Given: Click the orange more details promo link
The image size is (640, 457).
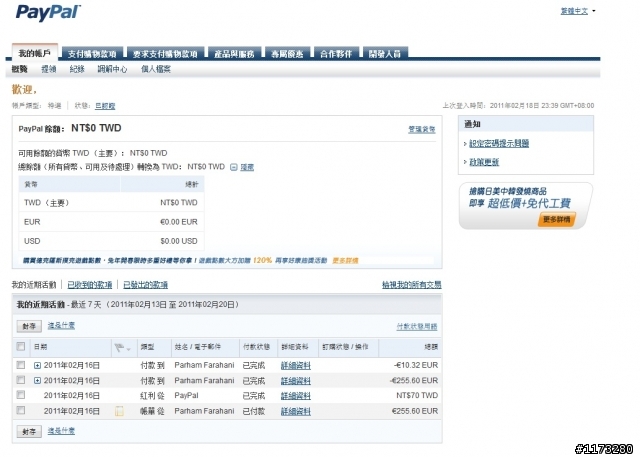Looking at the screenshot, I should [x=345, y=261].
